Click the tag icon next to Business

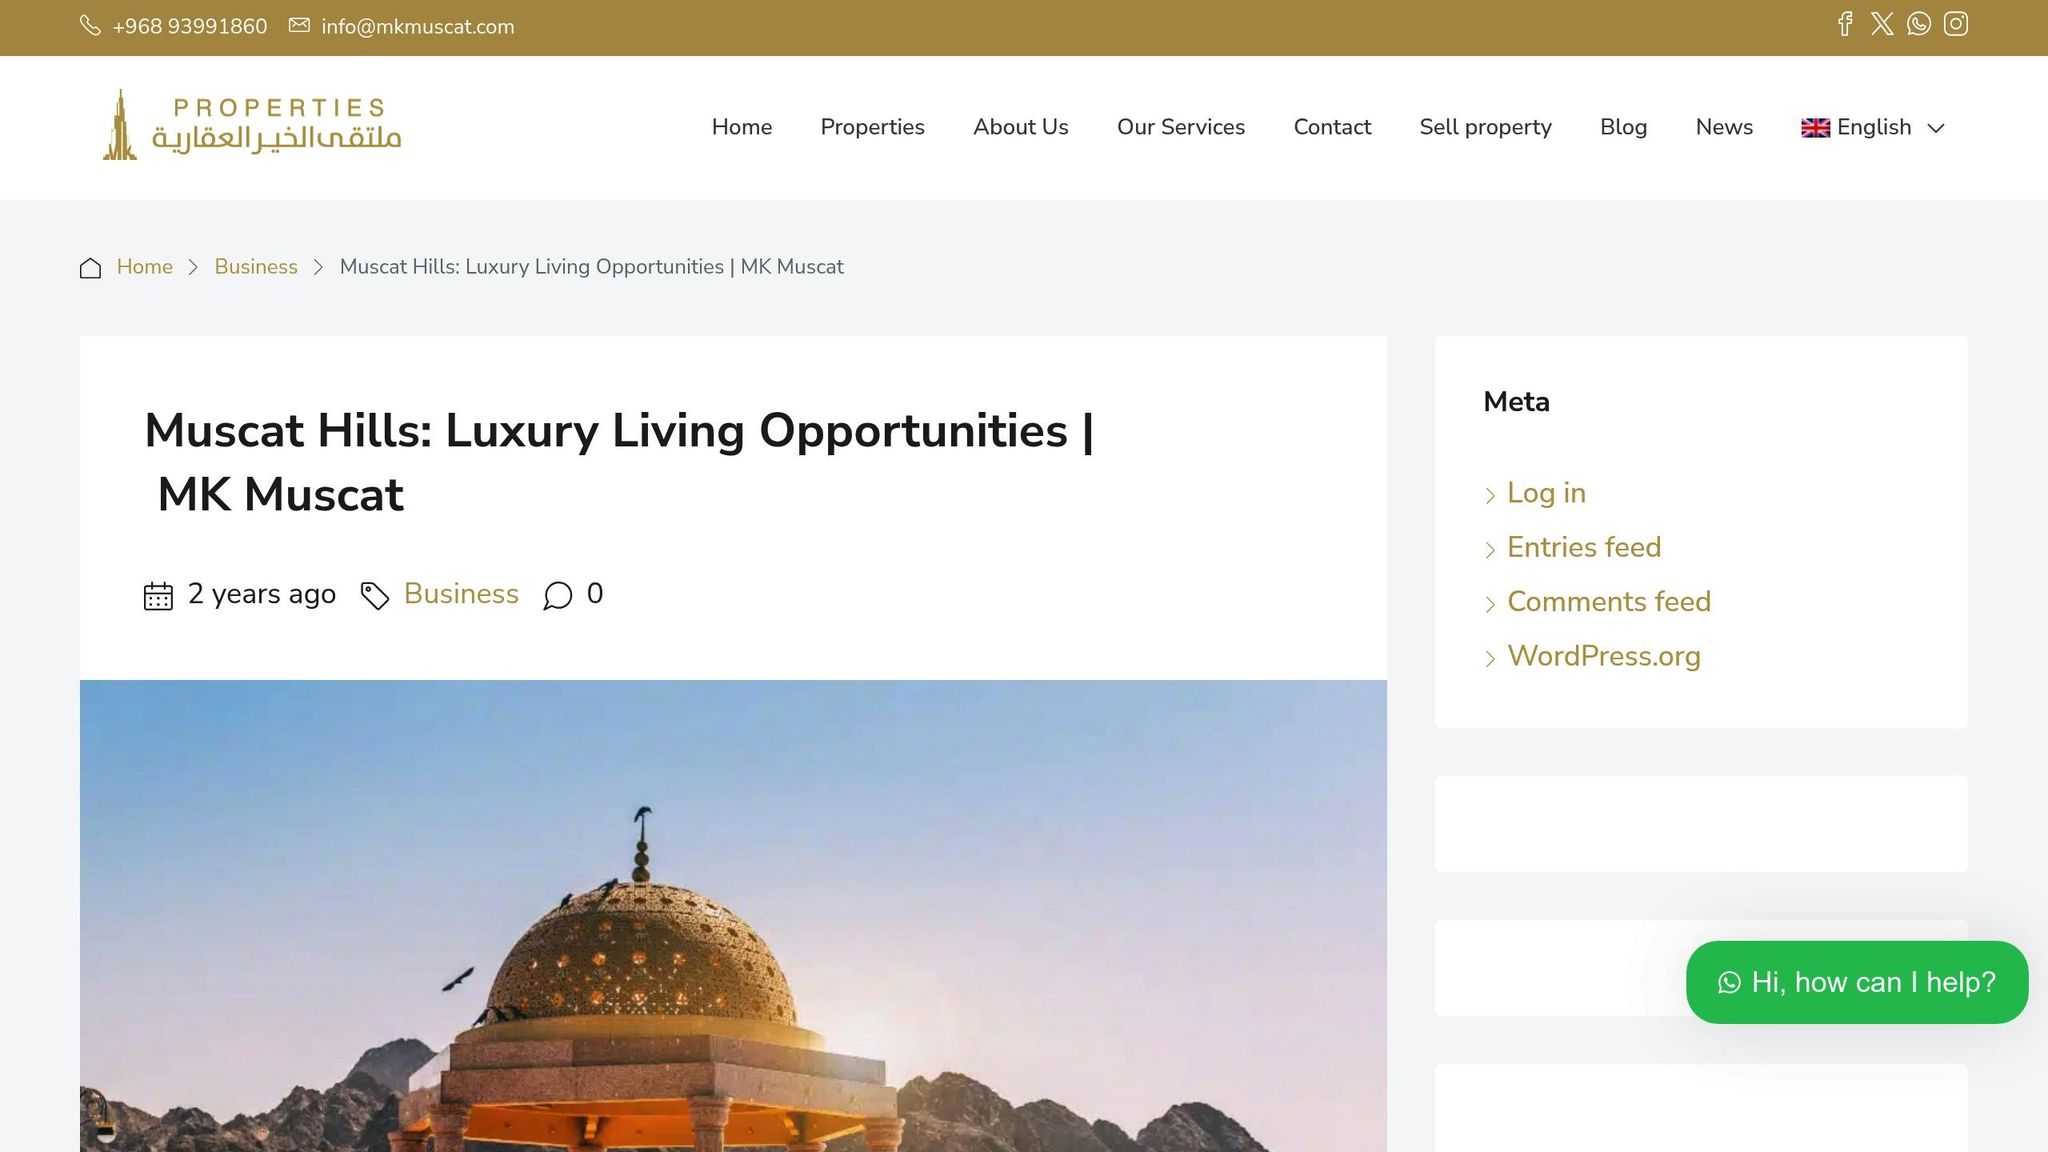click(375, 596)
